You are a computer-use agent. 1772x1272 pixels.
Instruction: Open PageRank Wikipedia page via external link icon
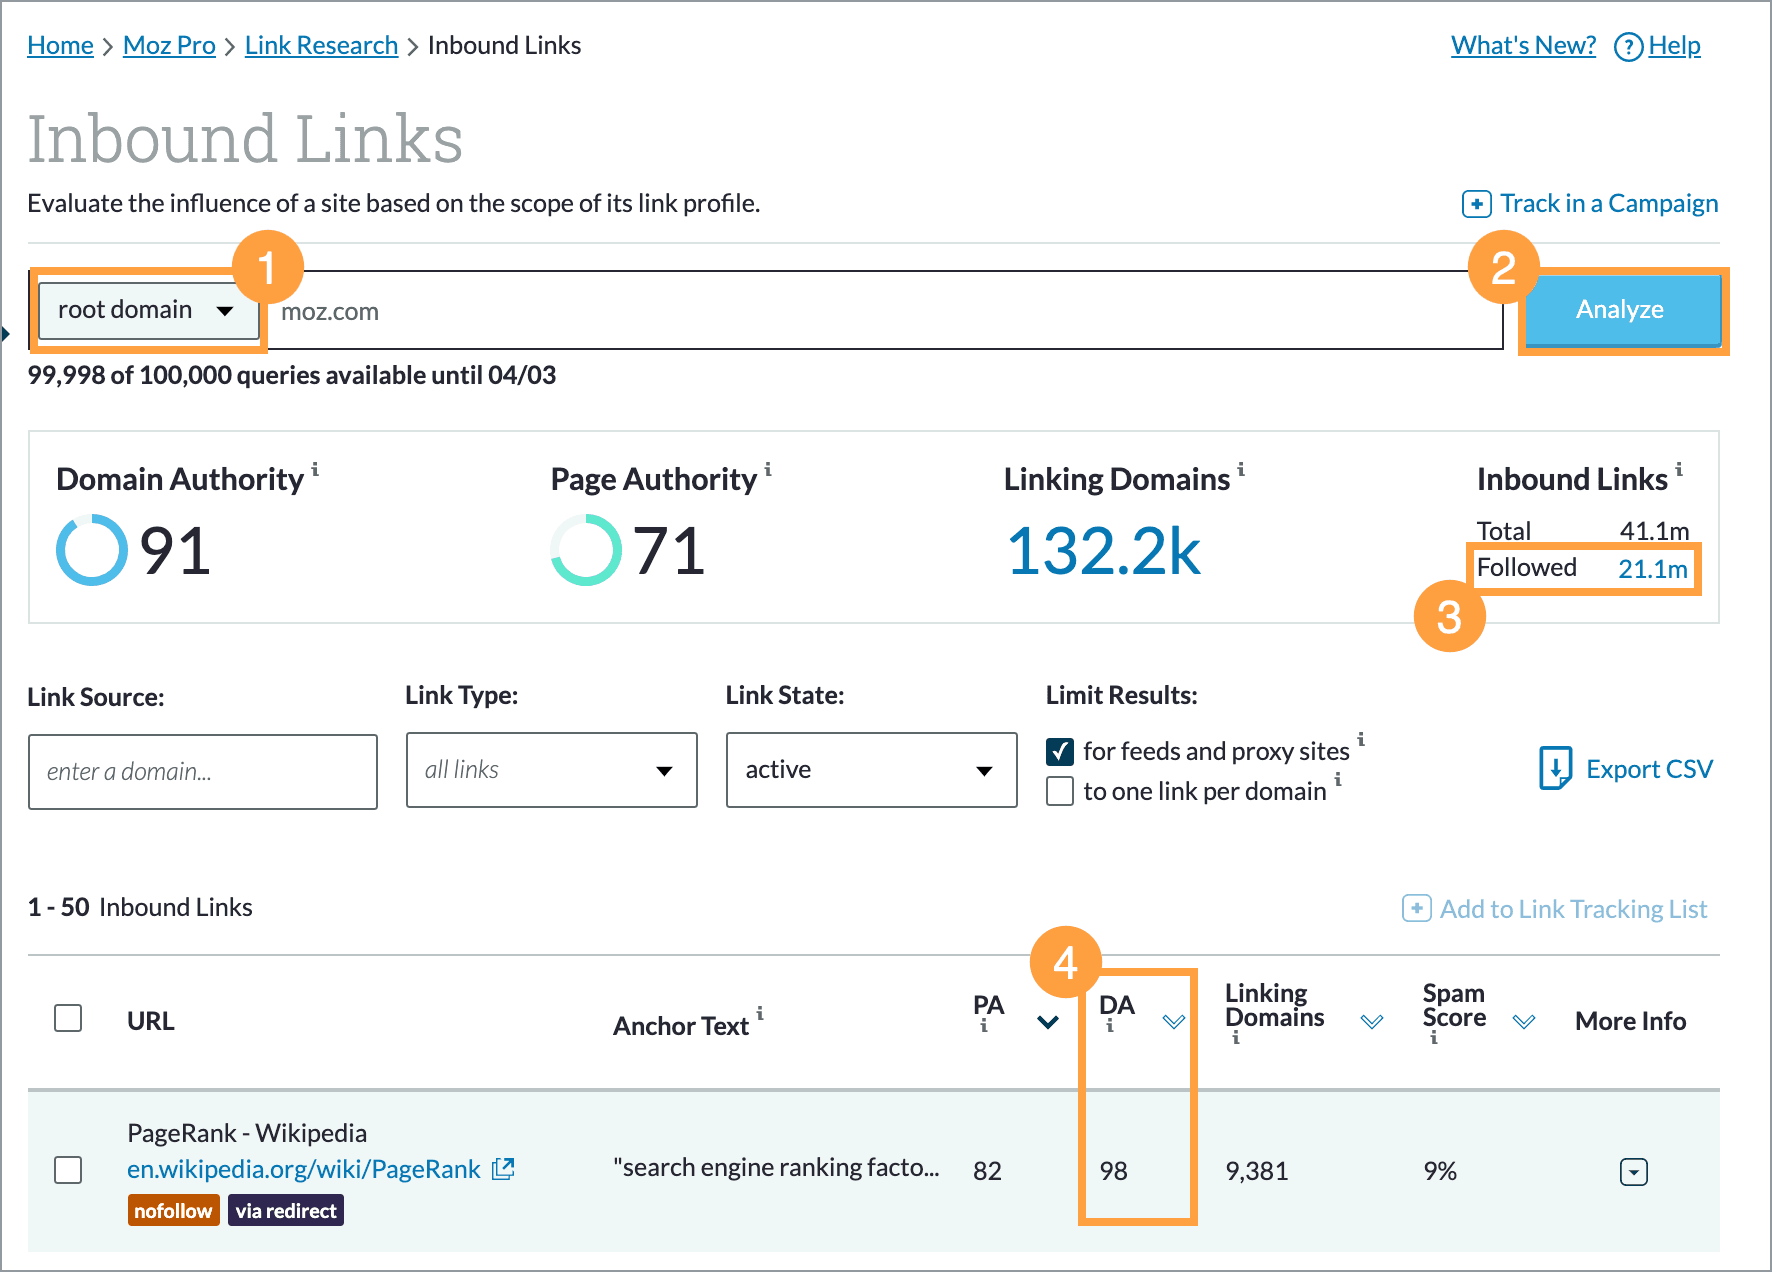pyautogui.click(x=504, y=1168)
